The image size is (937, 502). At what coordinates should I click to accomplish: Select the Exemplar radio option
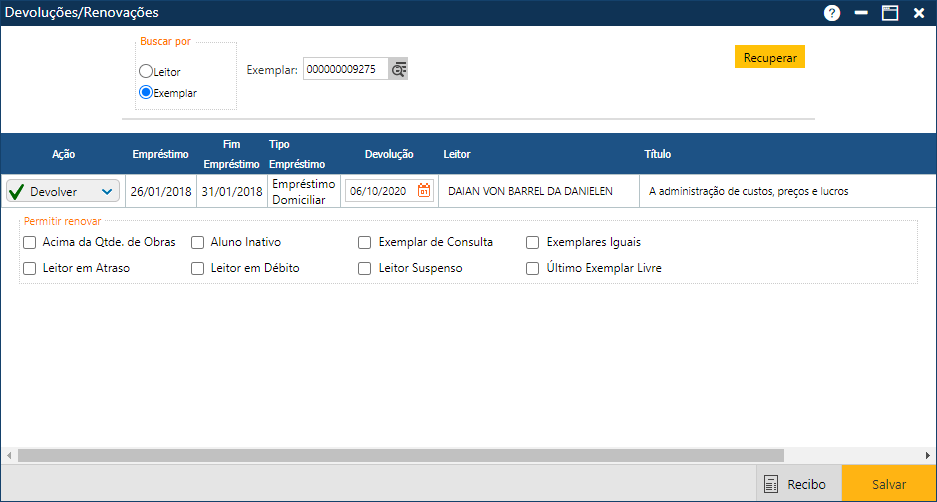(146, 92)
